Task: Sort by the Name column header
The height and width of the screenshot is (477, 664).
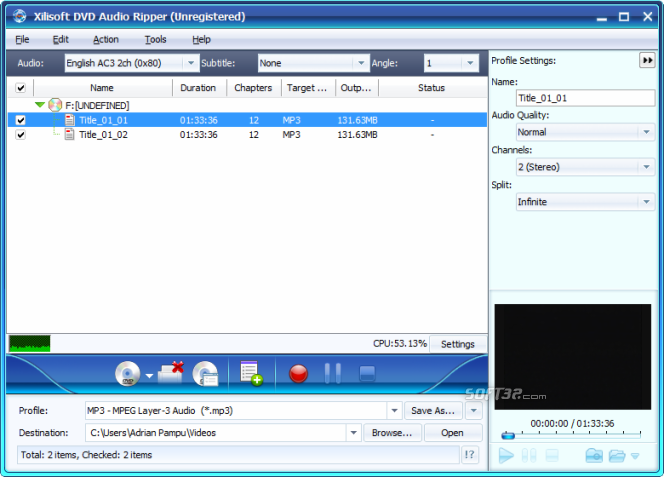Action: point(102,88)
